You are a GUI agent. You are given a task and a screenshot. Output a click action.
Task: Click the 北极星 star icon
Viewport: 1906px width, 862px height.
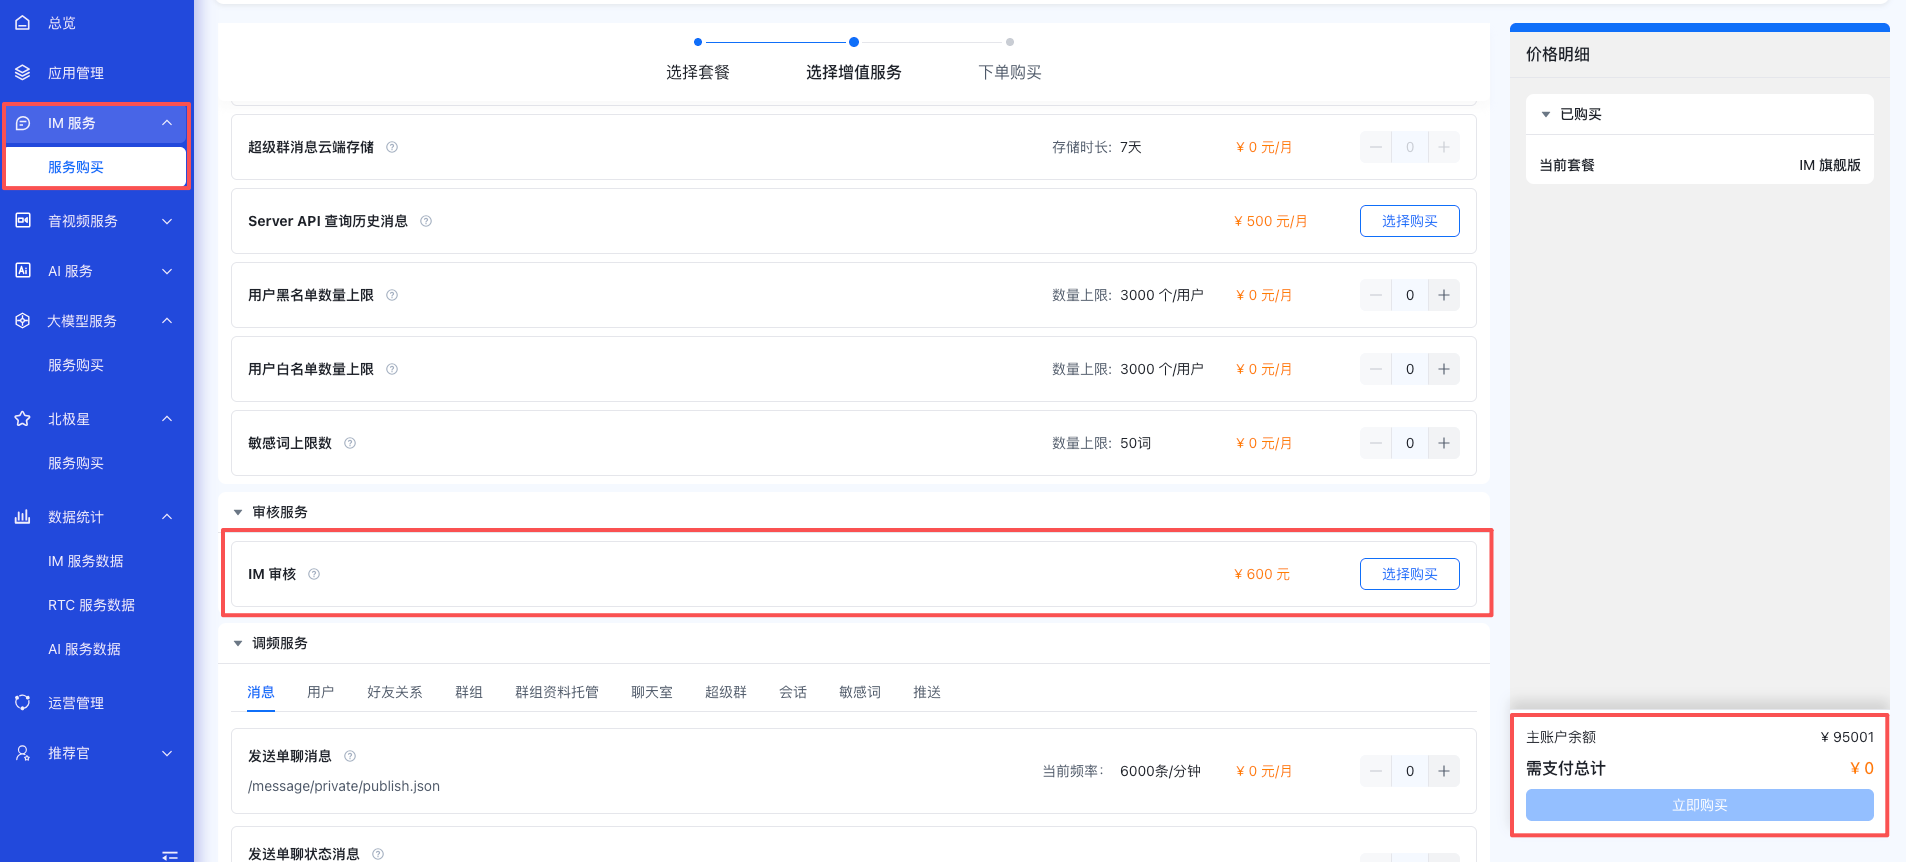[22, 418]
